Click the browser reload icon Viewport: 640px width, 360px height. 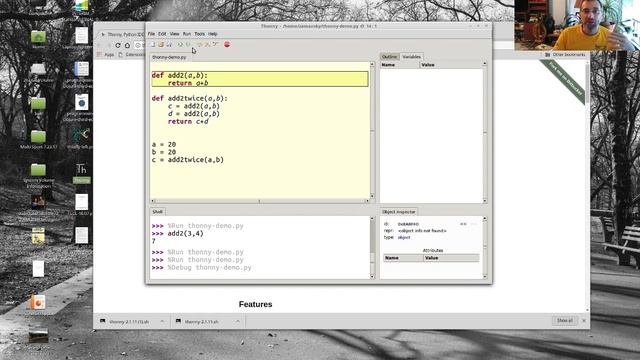pos(118,45)
